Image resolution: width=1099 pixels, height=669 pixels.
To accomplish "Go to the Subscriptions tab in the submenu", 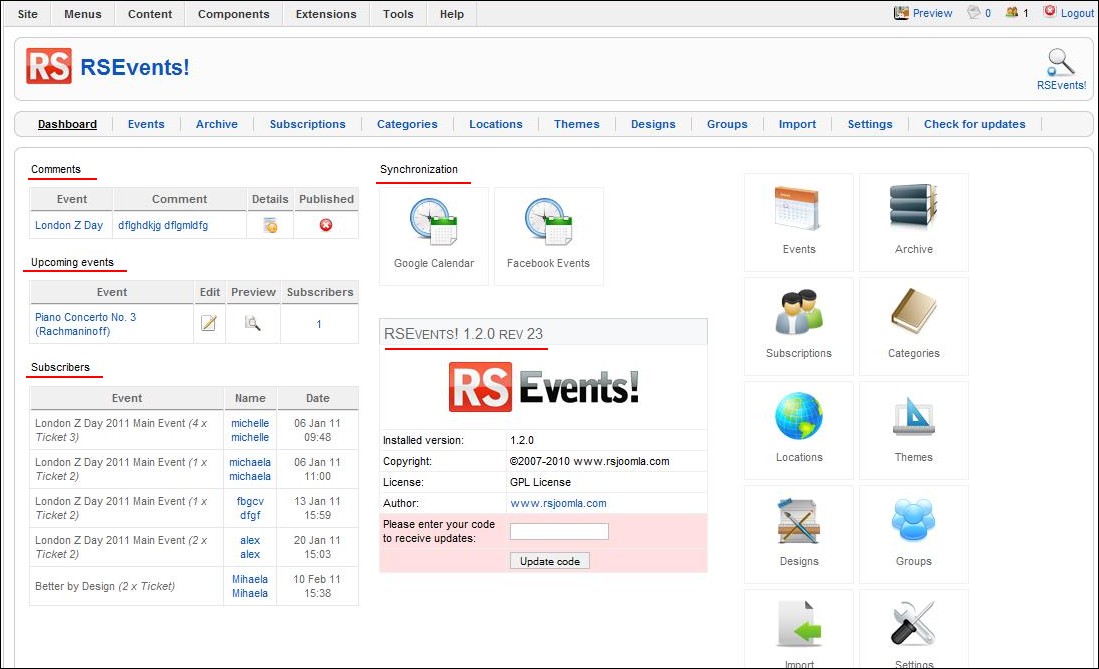I will click(x=308, y=124).
